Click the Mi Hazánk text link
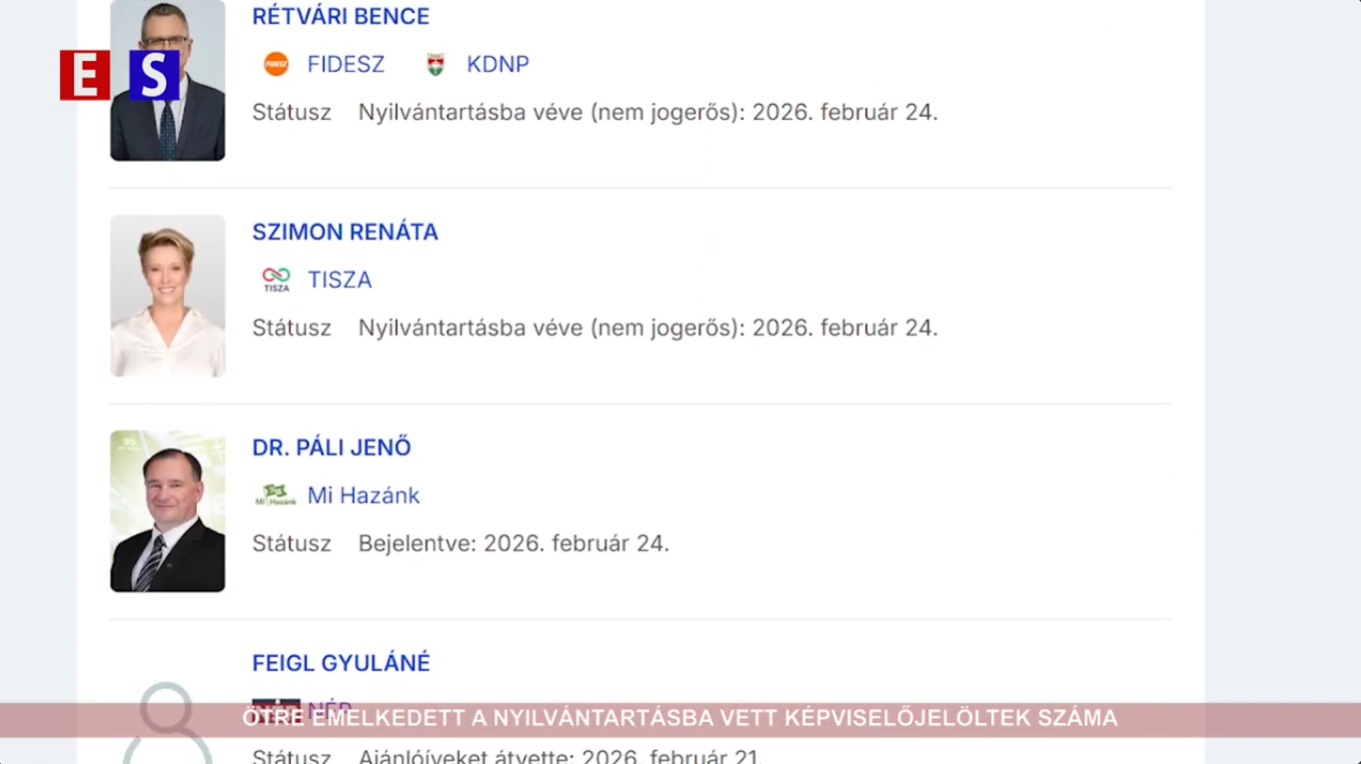Screen dimensions: 1361x764 click(364, 495)
